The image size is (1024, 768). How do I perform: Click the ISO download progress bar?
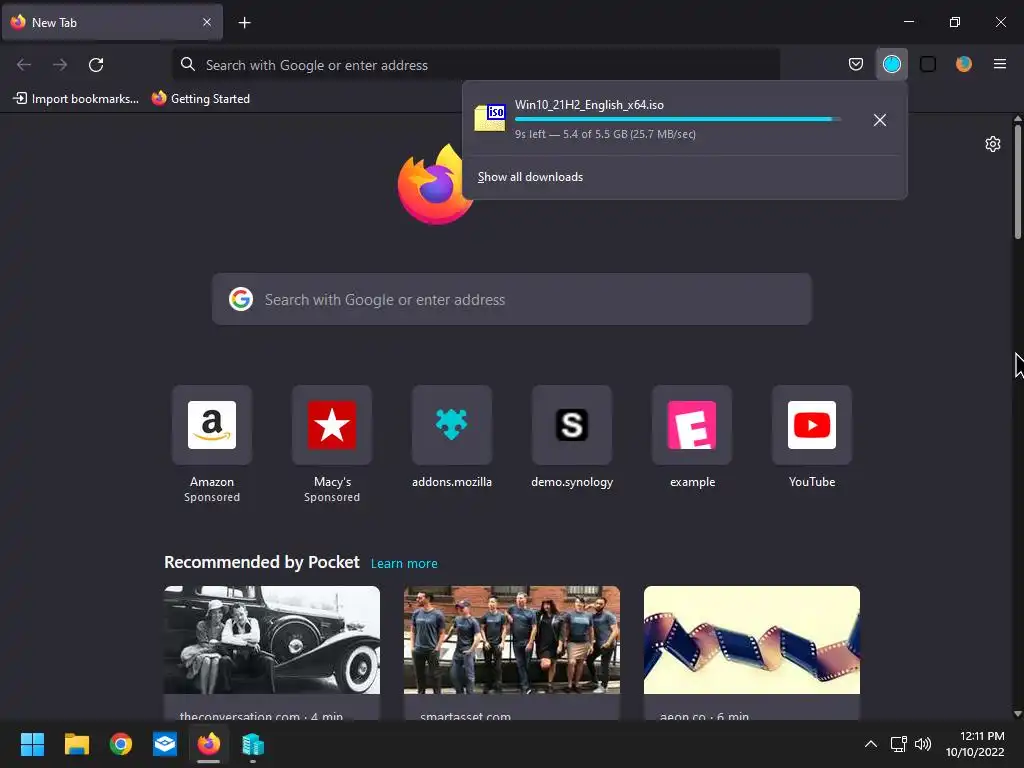pos(677,119)
